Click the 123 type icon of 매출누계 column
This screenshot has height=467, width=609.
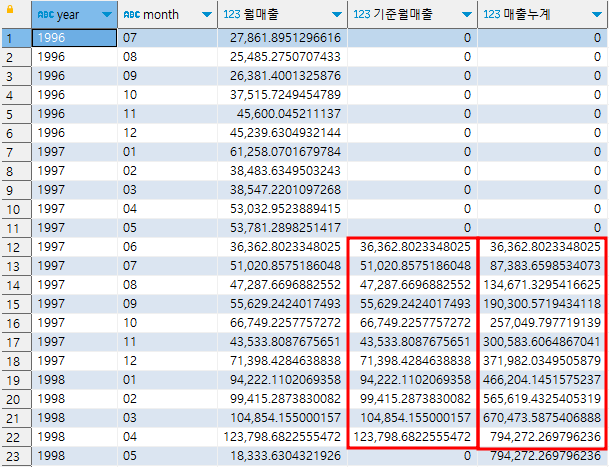click(492, 15)
